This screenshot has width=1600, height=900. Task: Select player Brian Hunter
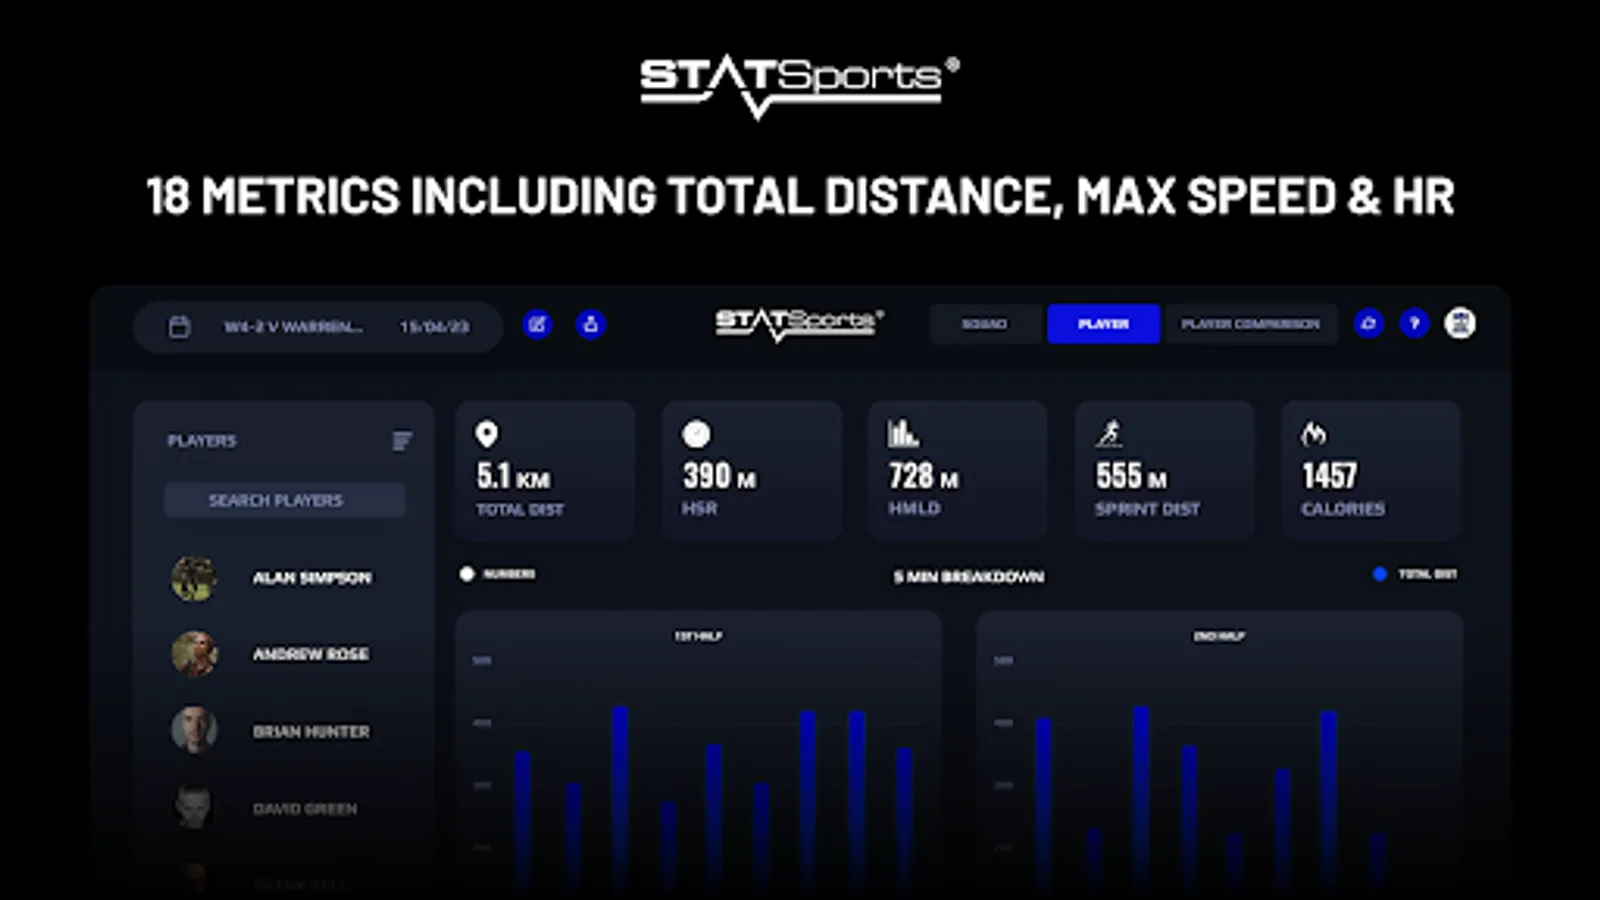[311, 732]
